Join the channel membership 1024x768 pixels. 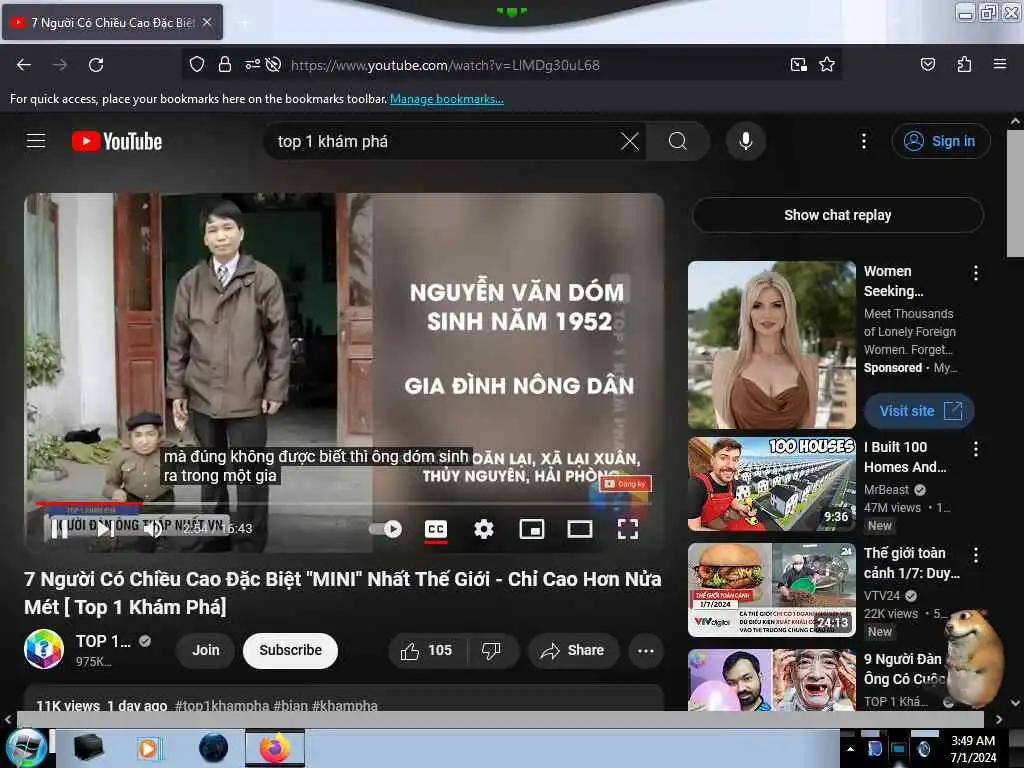pos(205,650)
